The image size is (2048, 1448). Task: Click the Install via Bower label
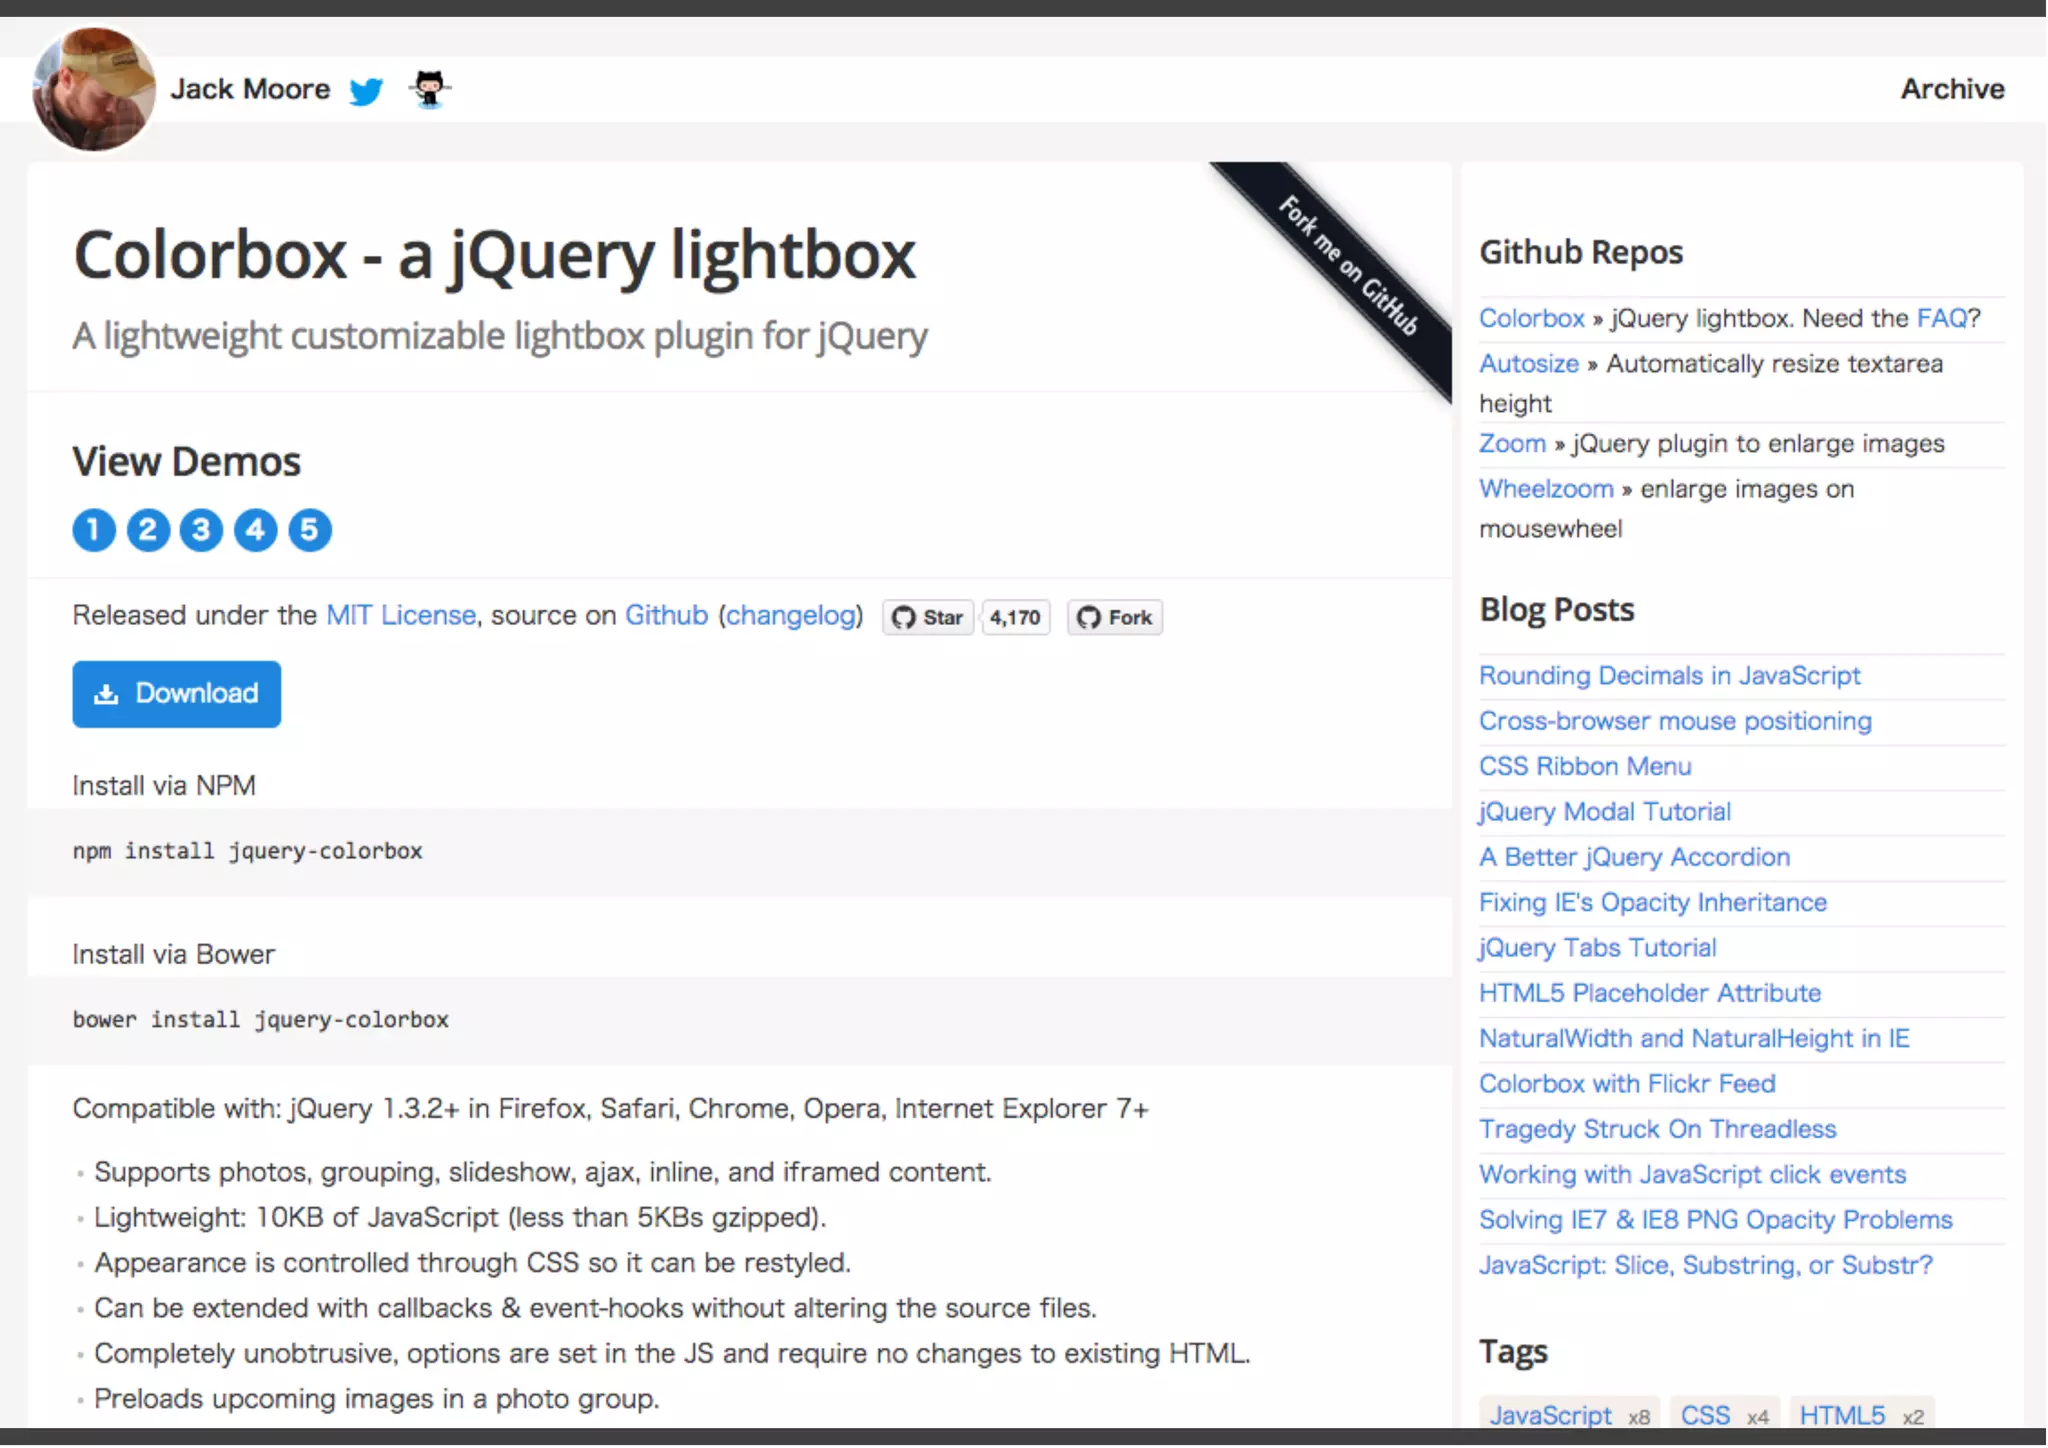173,955
